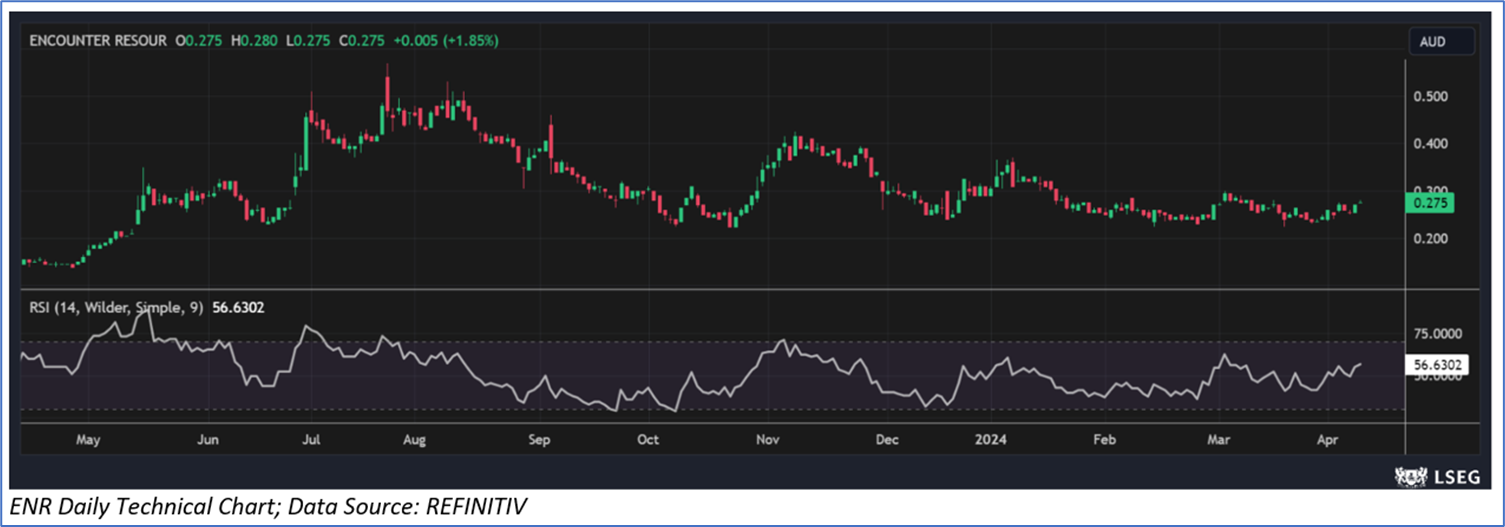Click the 0.200 price axis level
Screen dimensions: 1505x527
pyautogui.click(x=1435, y=239)
